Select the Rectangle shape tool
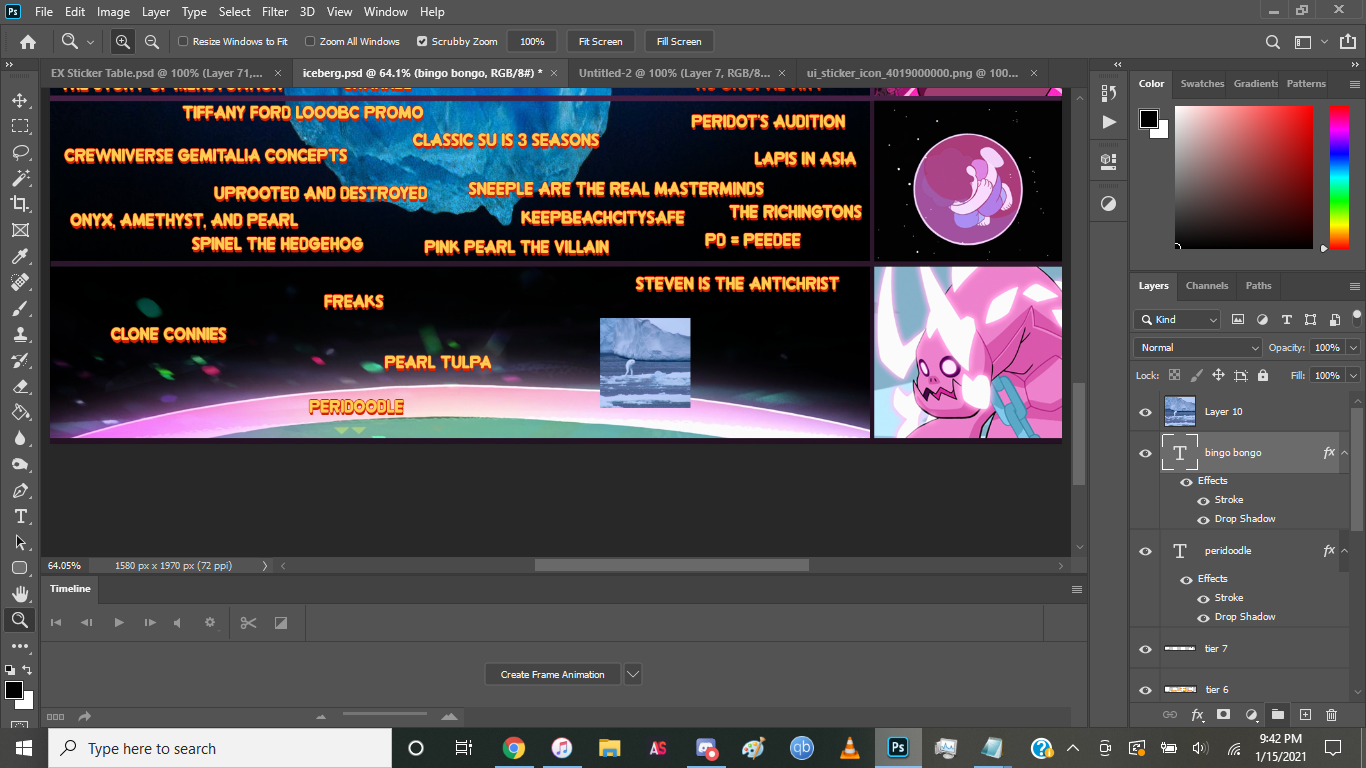This screenshot has width=1366, height=768. tap(19, 568)
